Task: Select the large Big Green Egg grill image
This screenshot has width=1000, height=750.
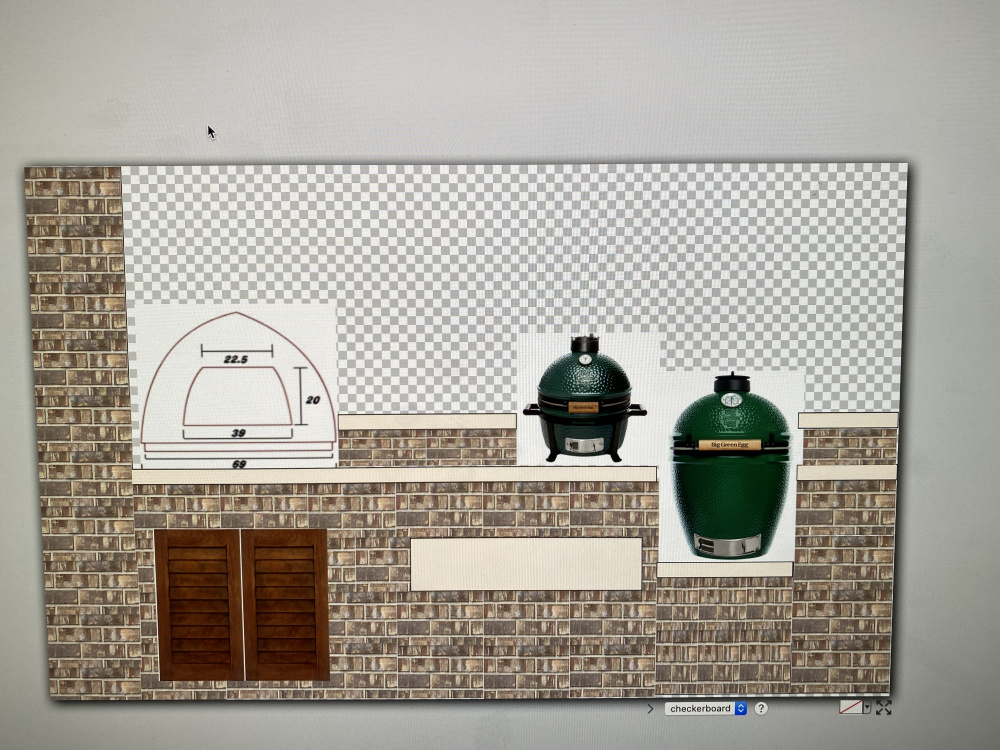Action: click(731, 466)
